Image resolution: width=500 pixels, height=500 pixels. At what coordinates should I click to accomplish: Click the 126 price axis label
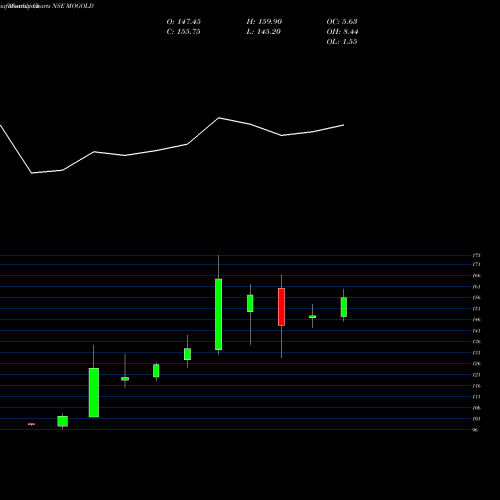pyautogui.click(x=476, y=364)
